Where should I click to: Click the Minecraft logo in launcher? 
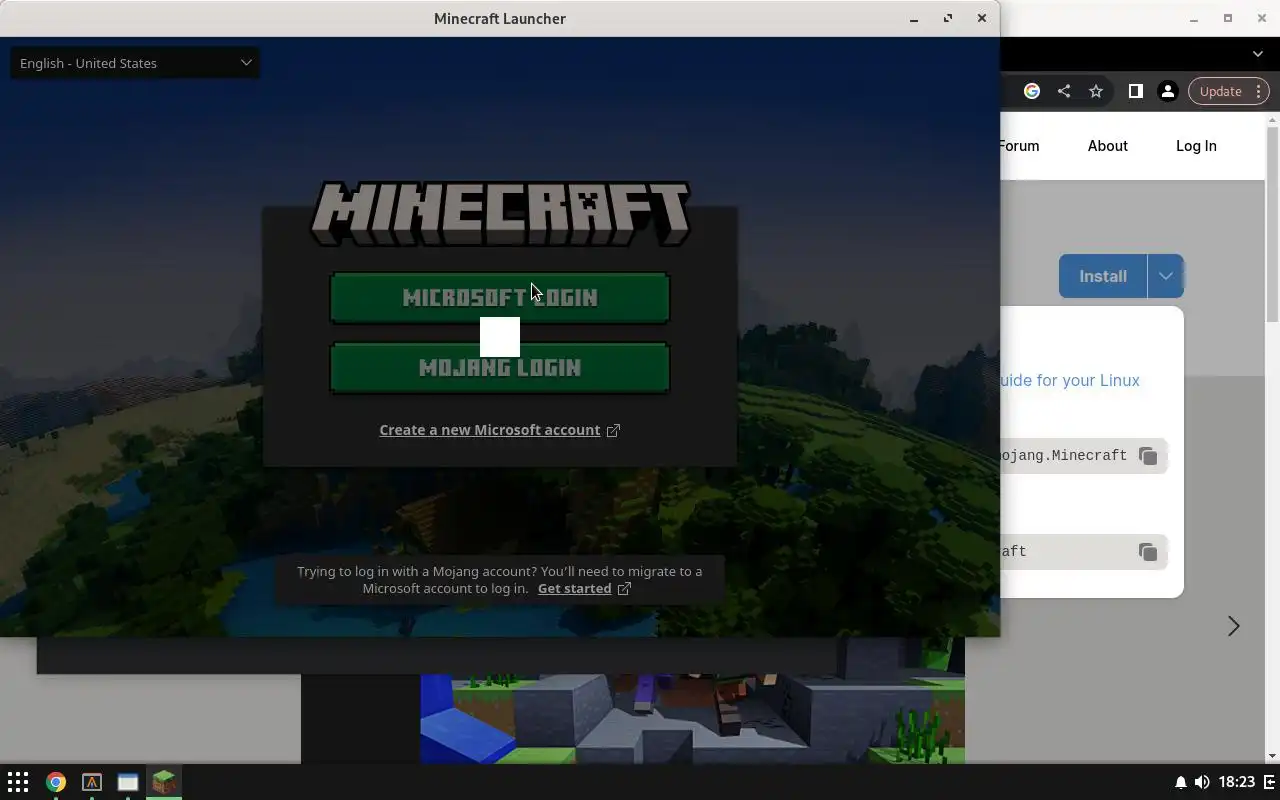(x=500, y=213)
